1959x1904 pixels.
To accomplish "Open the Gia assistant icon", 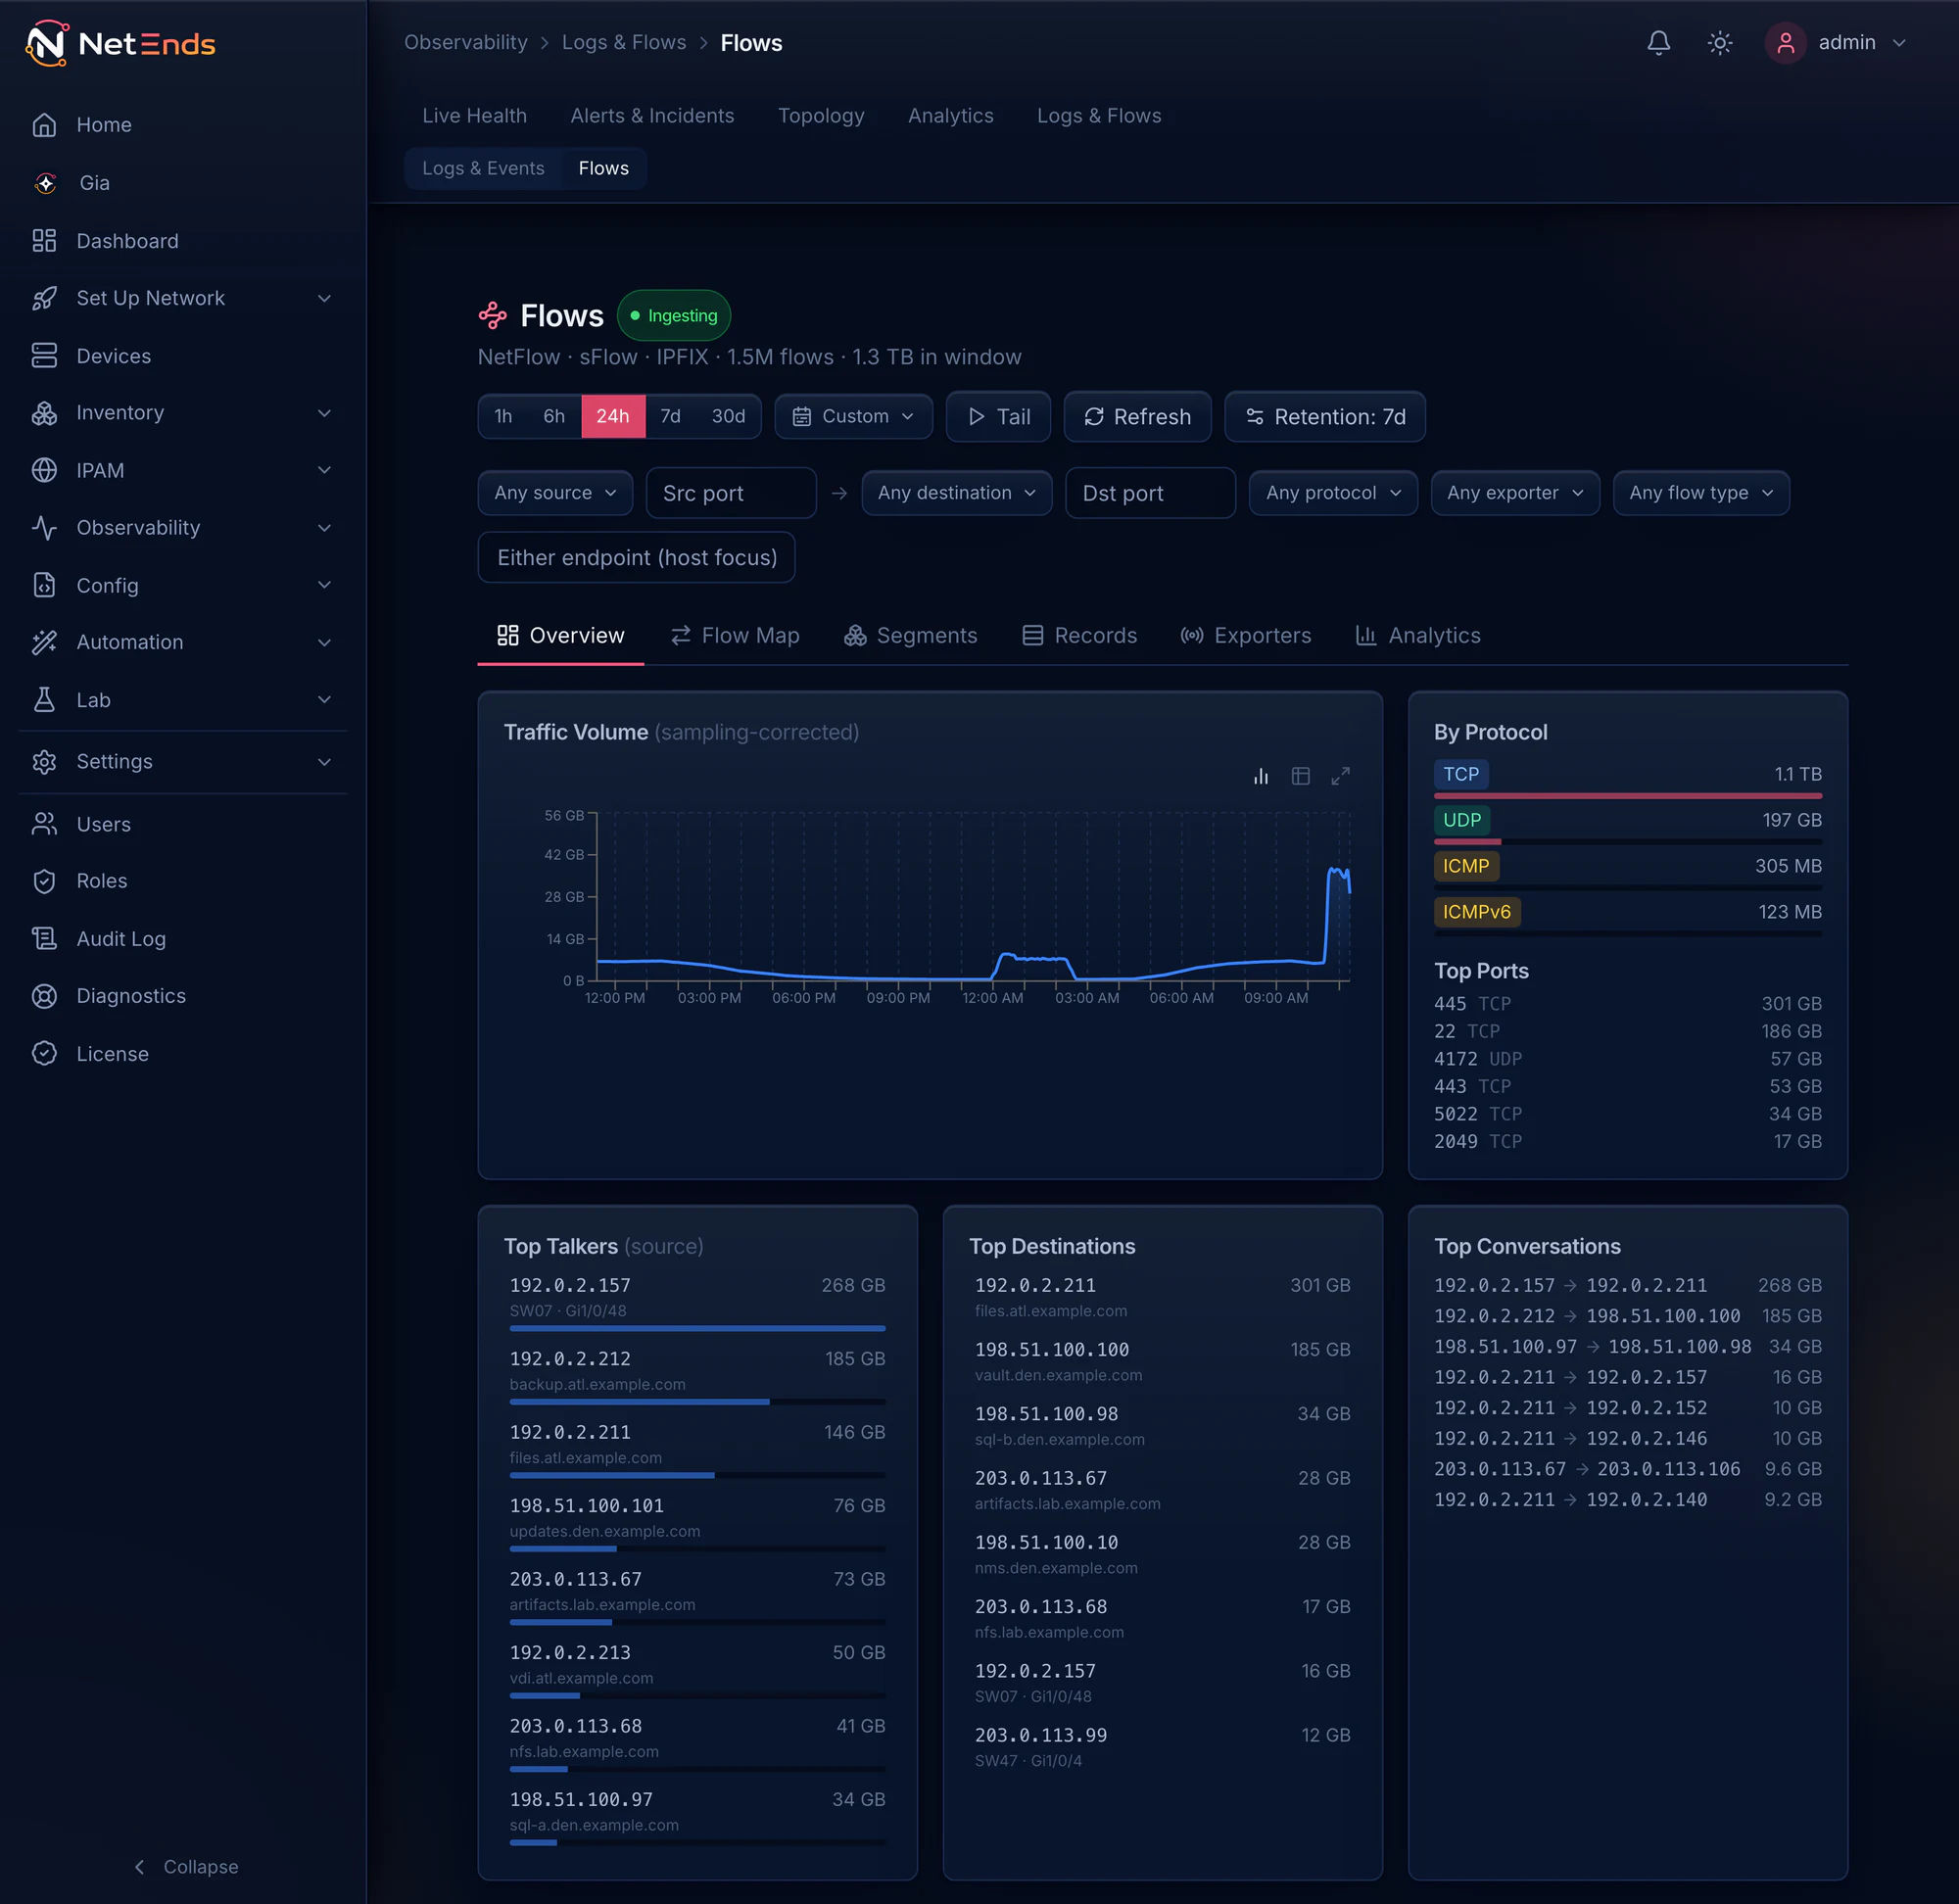I will coord(45,183).
